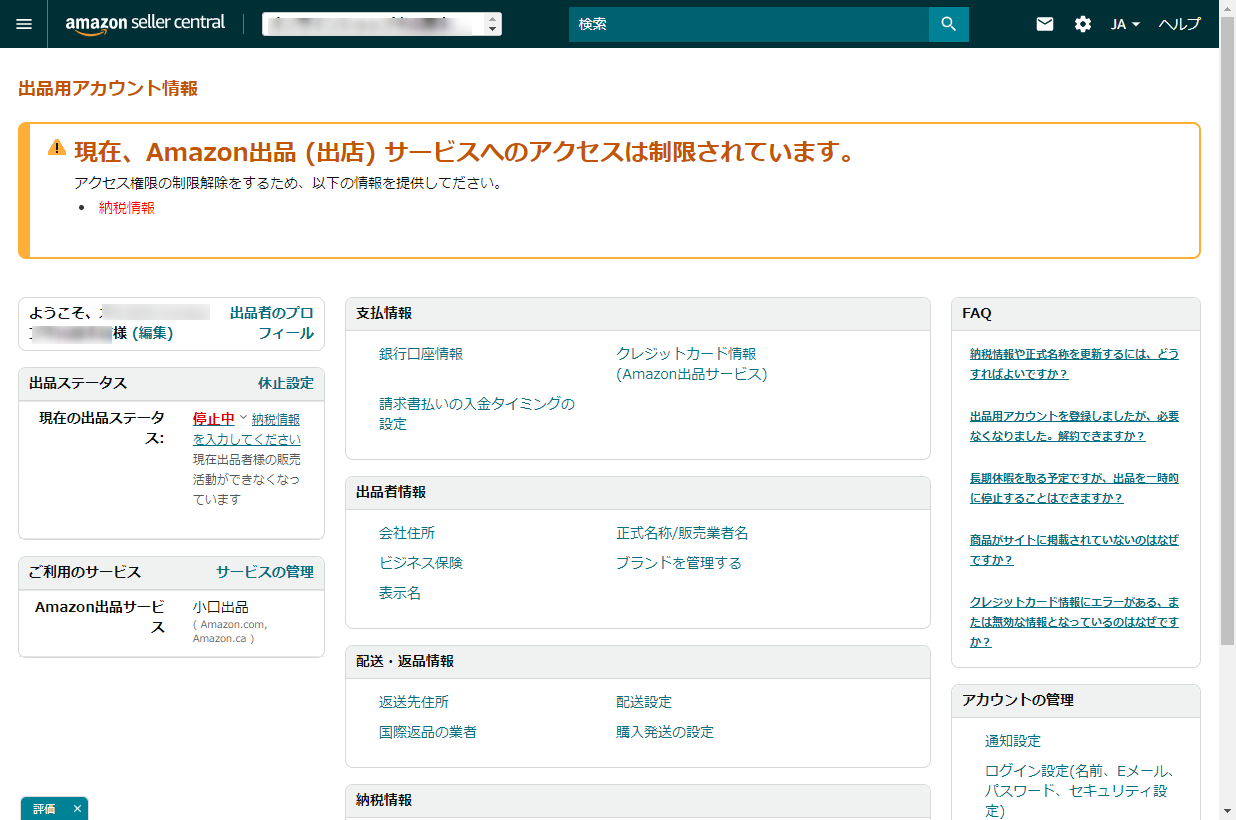Open the JA language dropdown
The width and height of the screenshot is (1236, 820).
click(x=1125, y=24)
